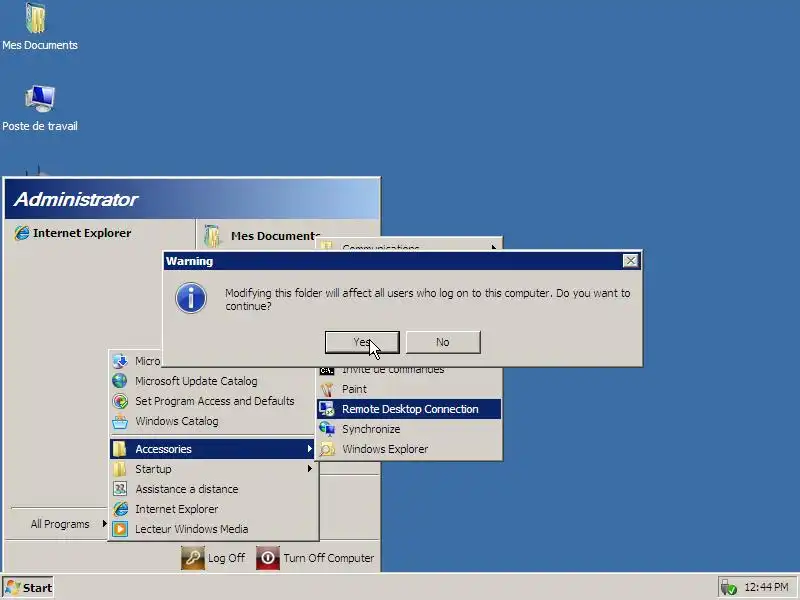
Task: Click the Log Off label
Action: click(227, 558)
